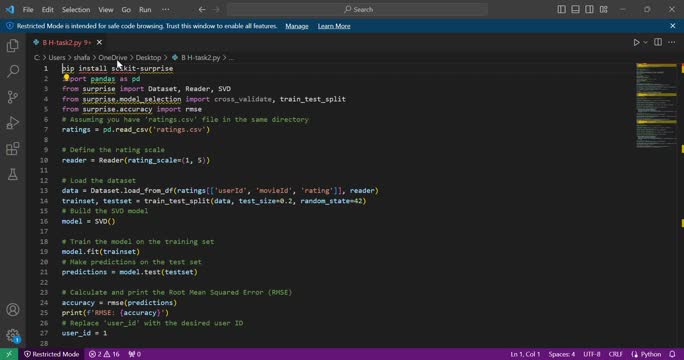Viewport: 684px width, 360px height.
Task: Click the minimap code overview
Action: point(656,106)
